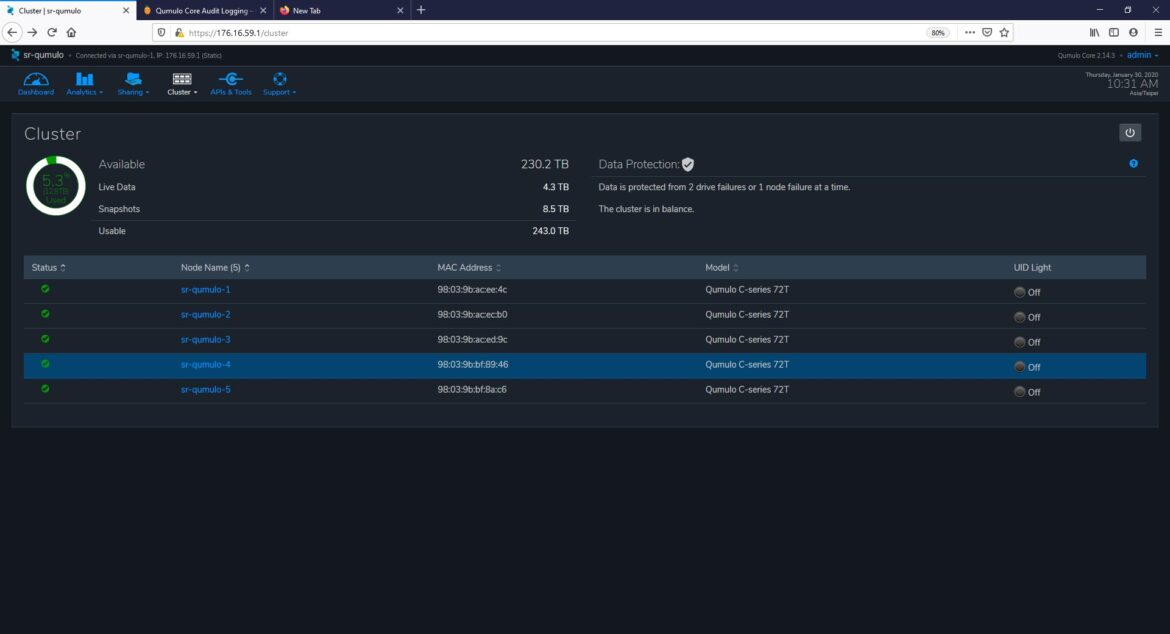Bookmark this page with the star

[1004, 32]
